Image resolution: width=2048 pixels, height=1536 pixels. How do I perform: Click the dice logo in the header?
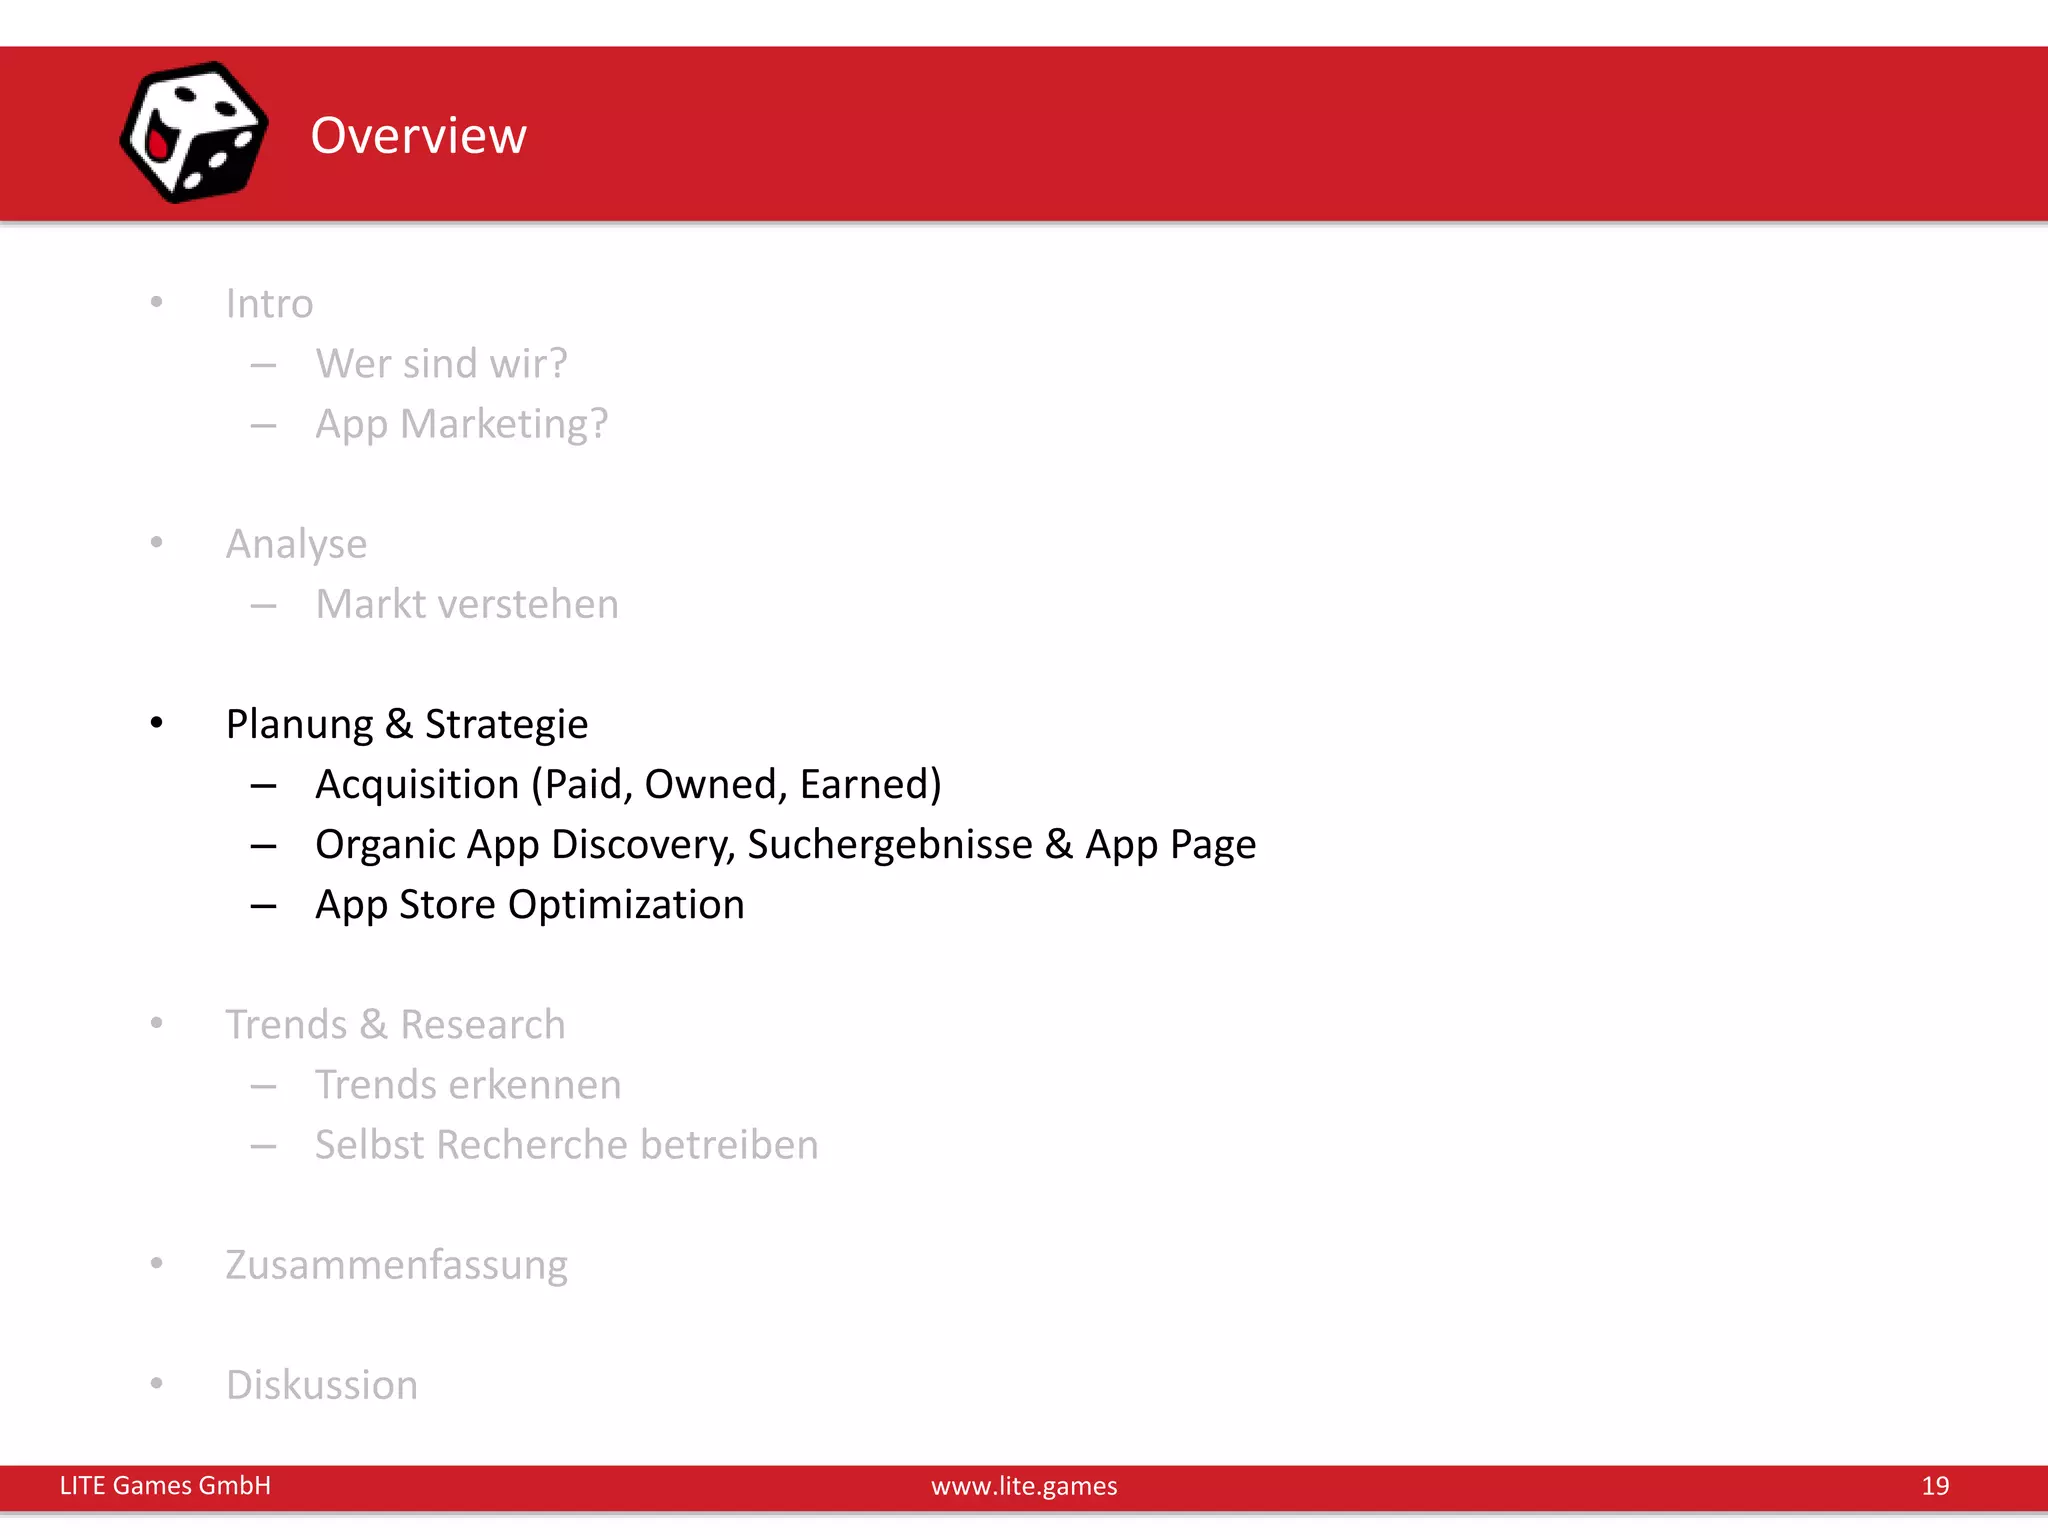(194, 132)
